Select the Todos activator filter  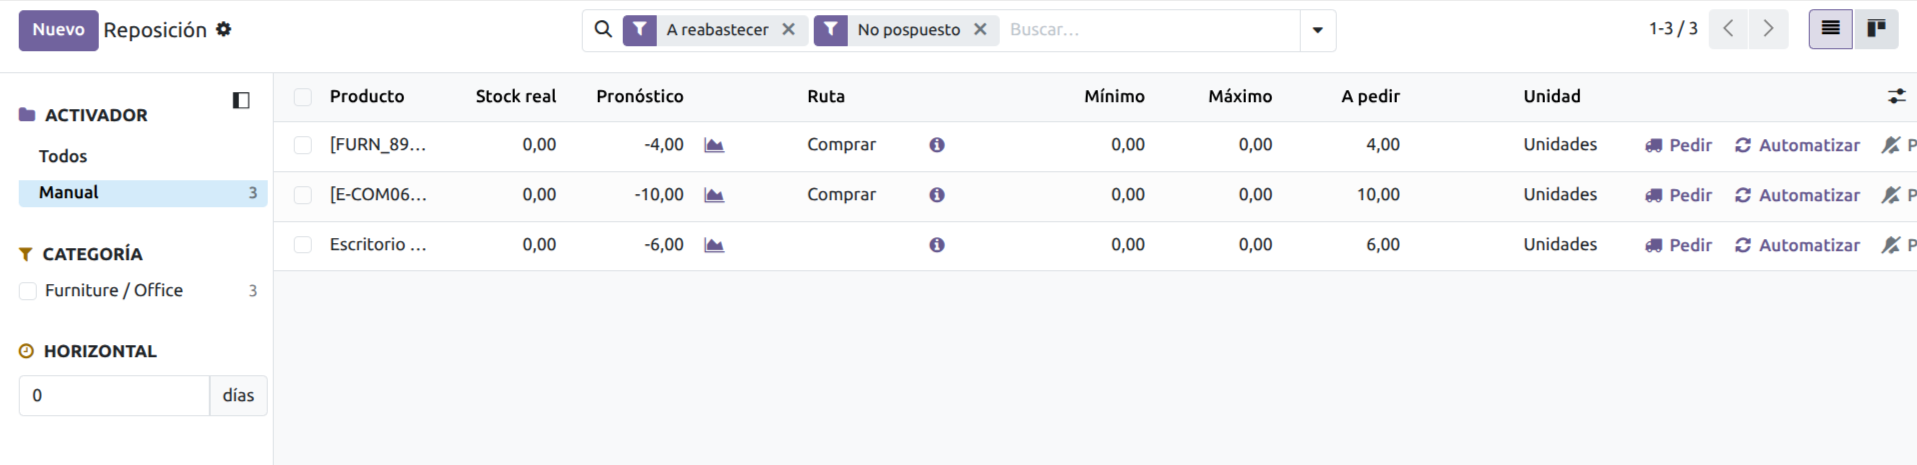[x=63, y=156]
